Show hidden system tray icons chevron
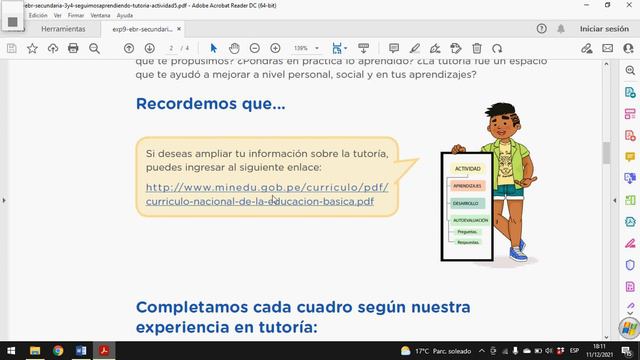The height and width of the screenshot is (360, 640). click(482, 351)
